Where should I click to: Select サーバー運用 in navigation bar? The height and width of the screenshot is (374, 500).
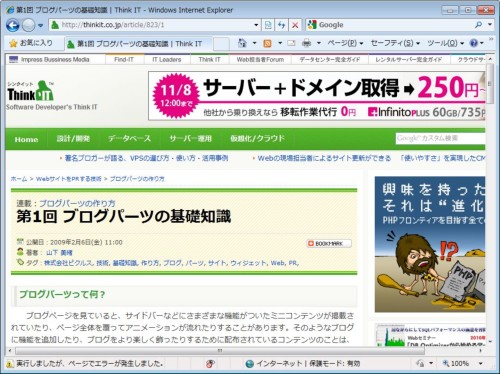coord(191,139)
